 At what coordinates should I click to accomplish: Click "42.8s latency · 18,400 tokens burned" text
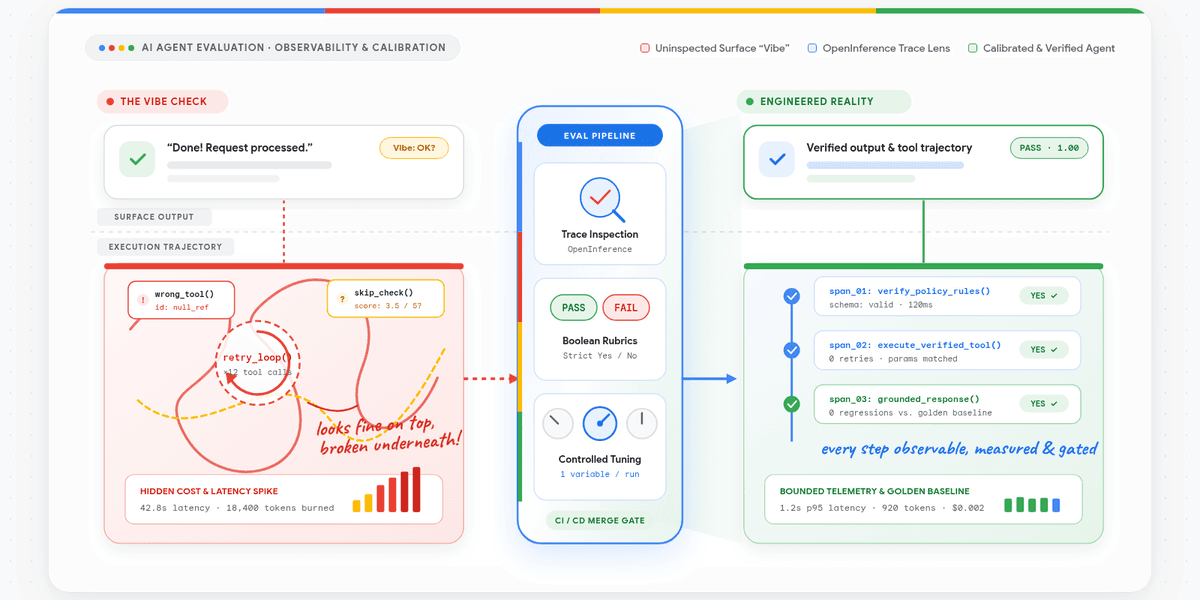(x=236, y=508)
